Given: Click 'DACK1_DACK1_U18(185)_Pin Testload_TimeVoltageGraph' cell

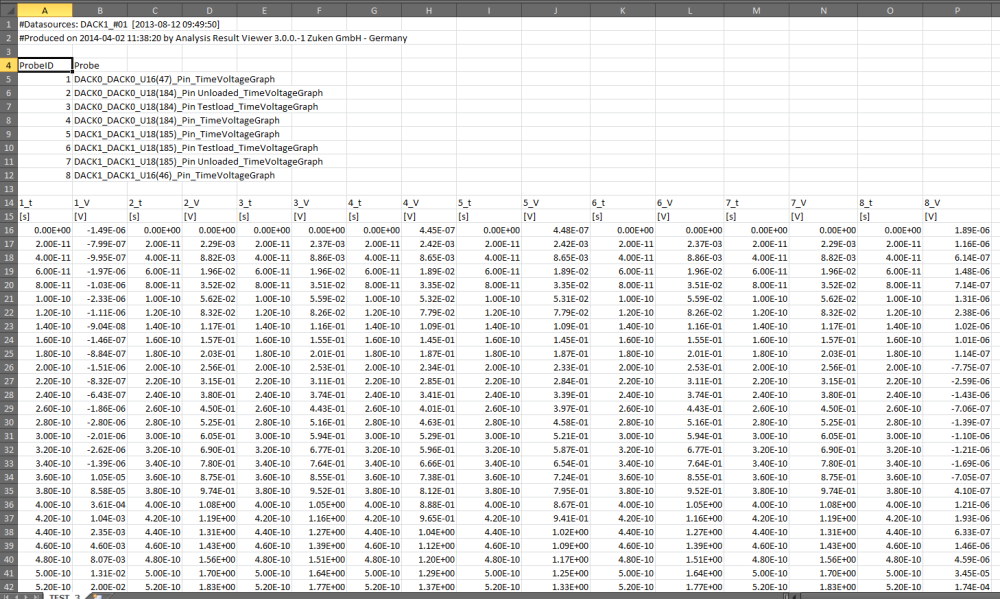Looking at the screenshot, I should [x=196, y=147].
